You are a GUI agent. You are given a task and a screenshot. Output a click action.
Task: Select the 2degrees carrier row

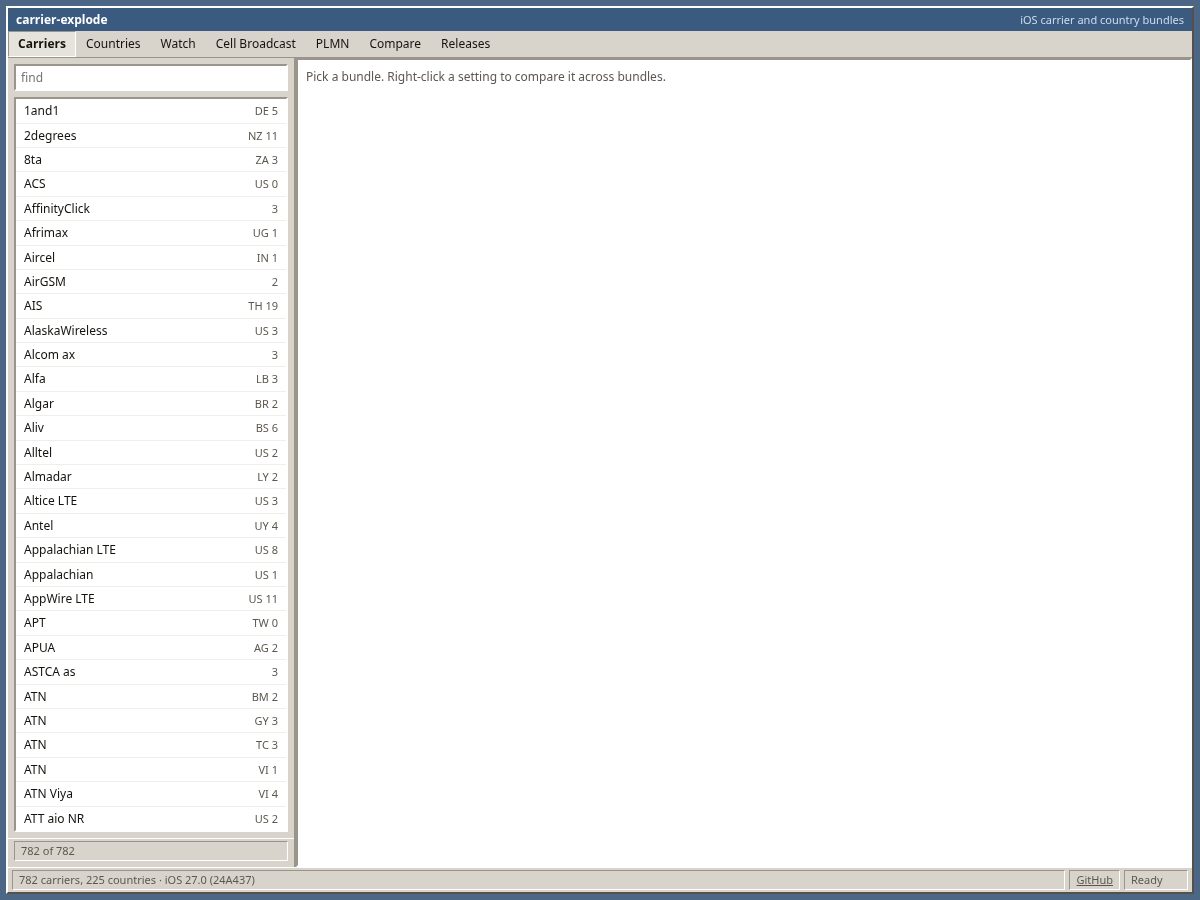coord(151,136)
